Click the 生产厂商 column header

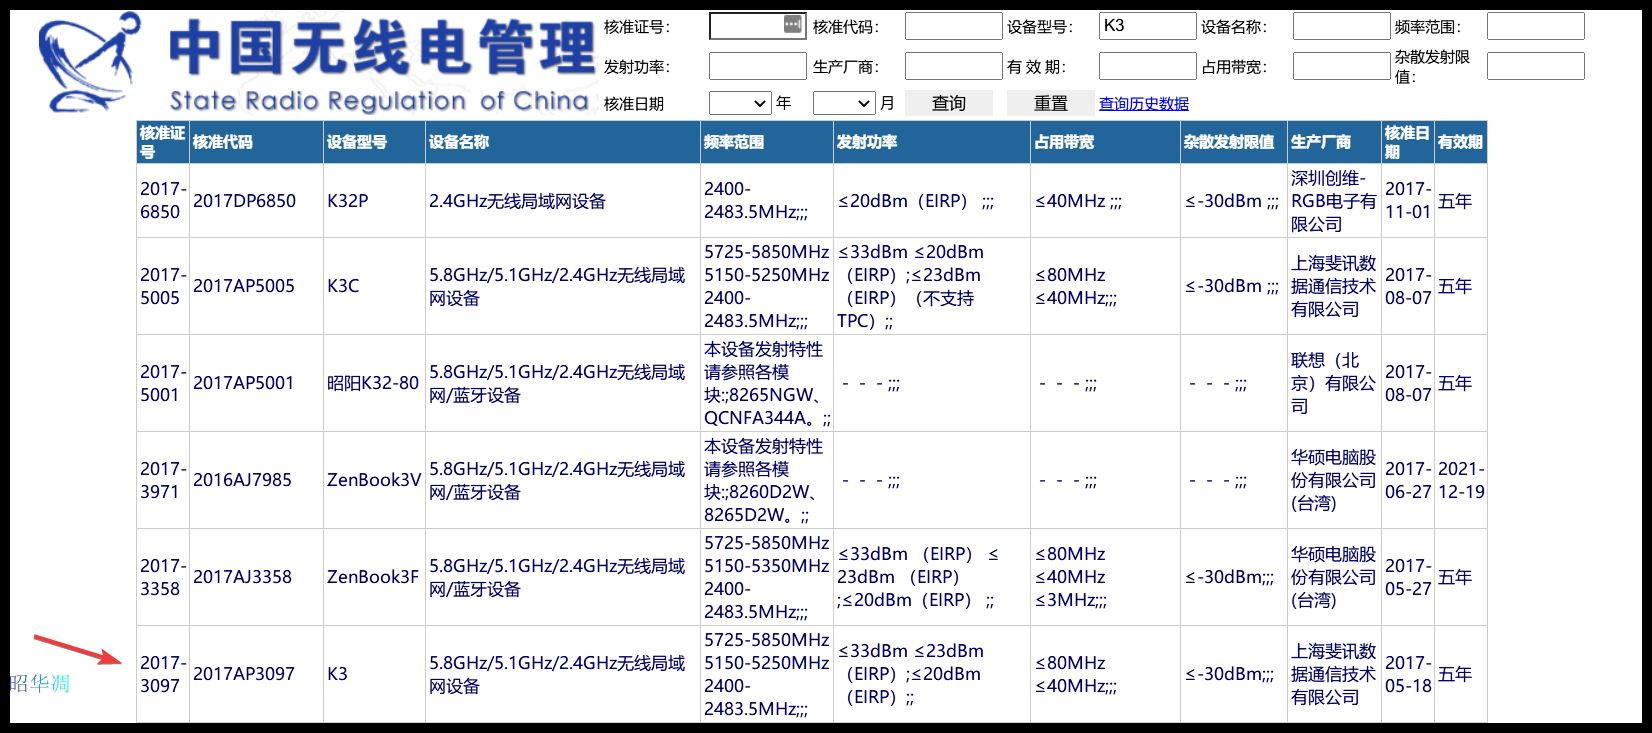pos(1334,142)
